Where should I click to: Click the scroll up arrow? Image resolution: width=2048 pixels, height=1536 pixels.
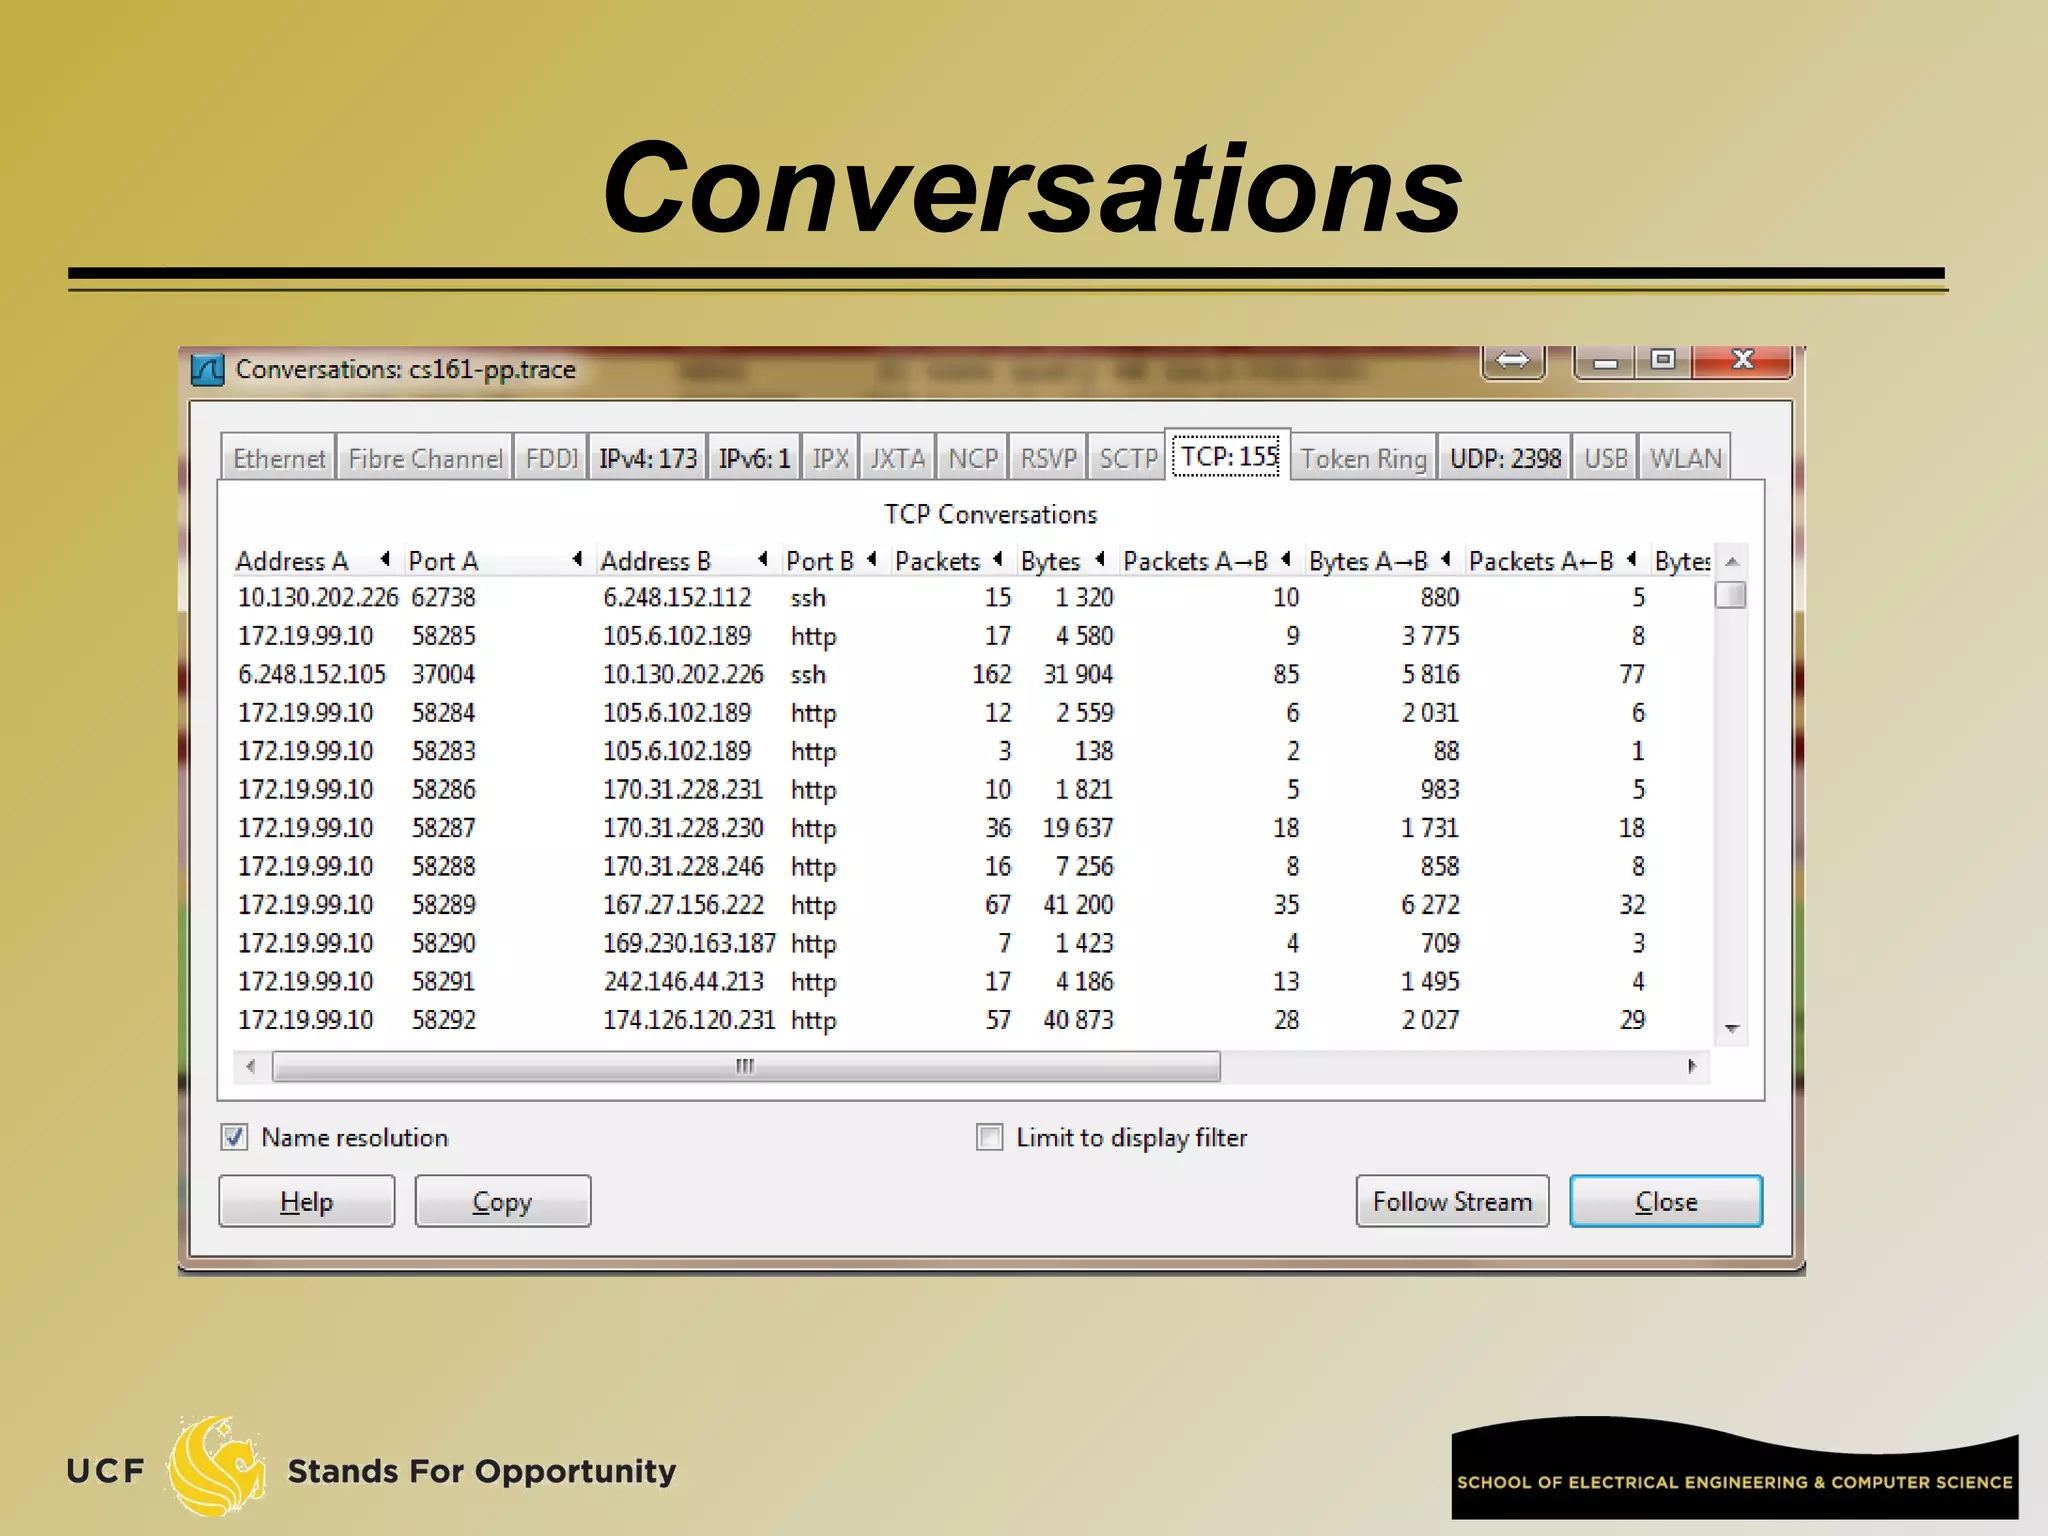1732,562
